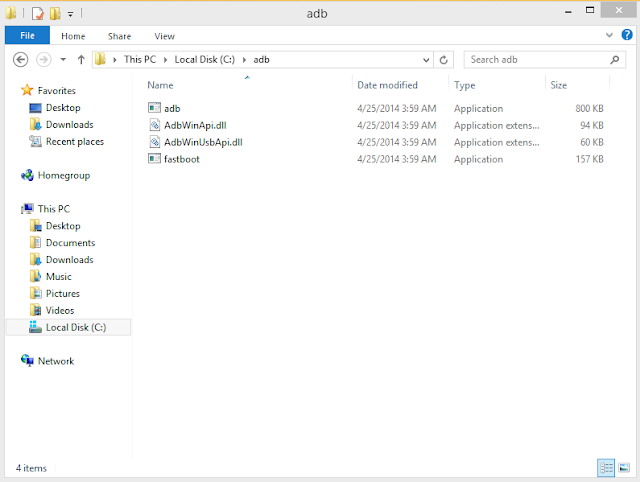Open the File menu tab
Screen dimensions: 640x482
(27, 36)
